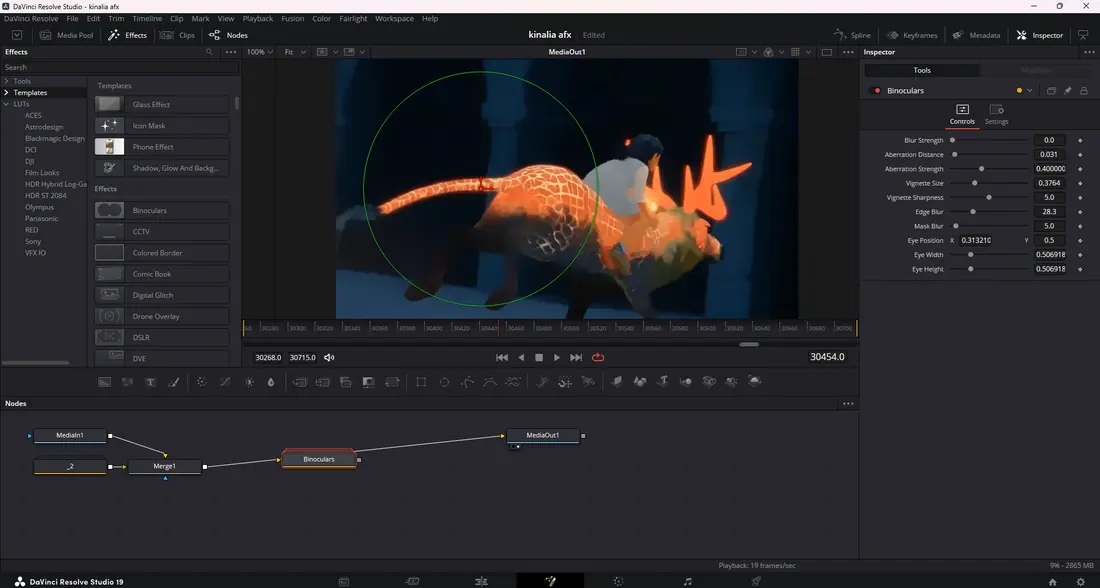Open the Media Pool panel
The height and width of the screenshot is (588, 1100).
[x=67, y=35]
